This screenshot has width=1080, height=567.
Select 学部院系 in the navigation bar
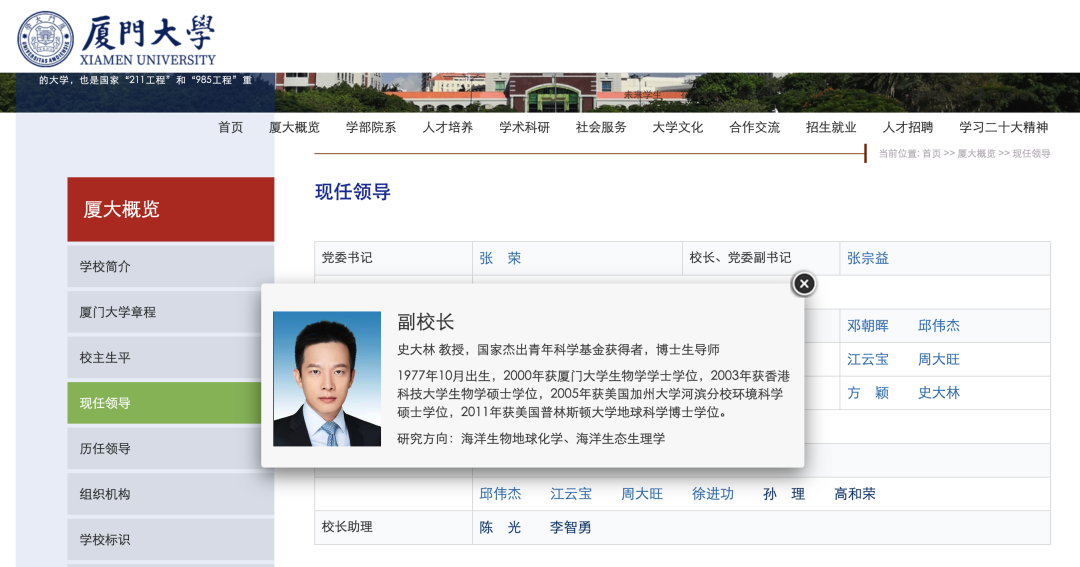371,127
